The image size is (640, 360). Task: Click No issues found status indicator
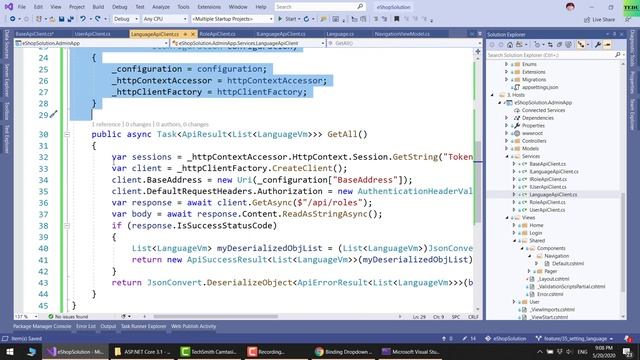[x=68, y=317]
